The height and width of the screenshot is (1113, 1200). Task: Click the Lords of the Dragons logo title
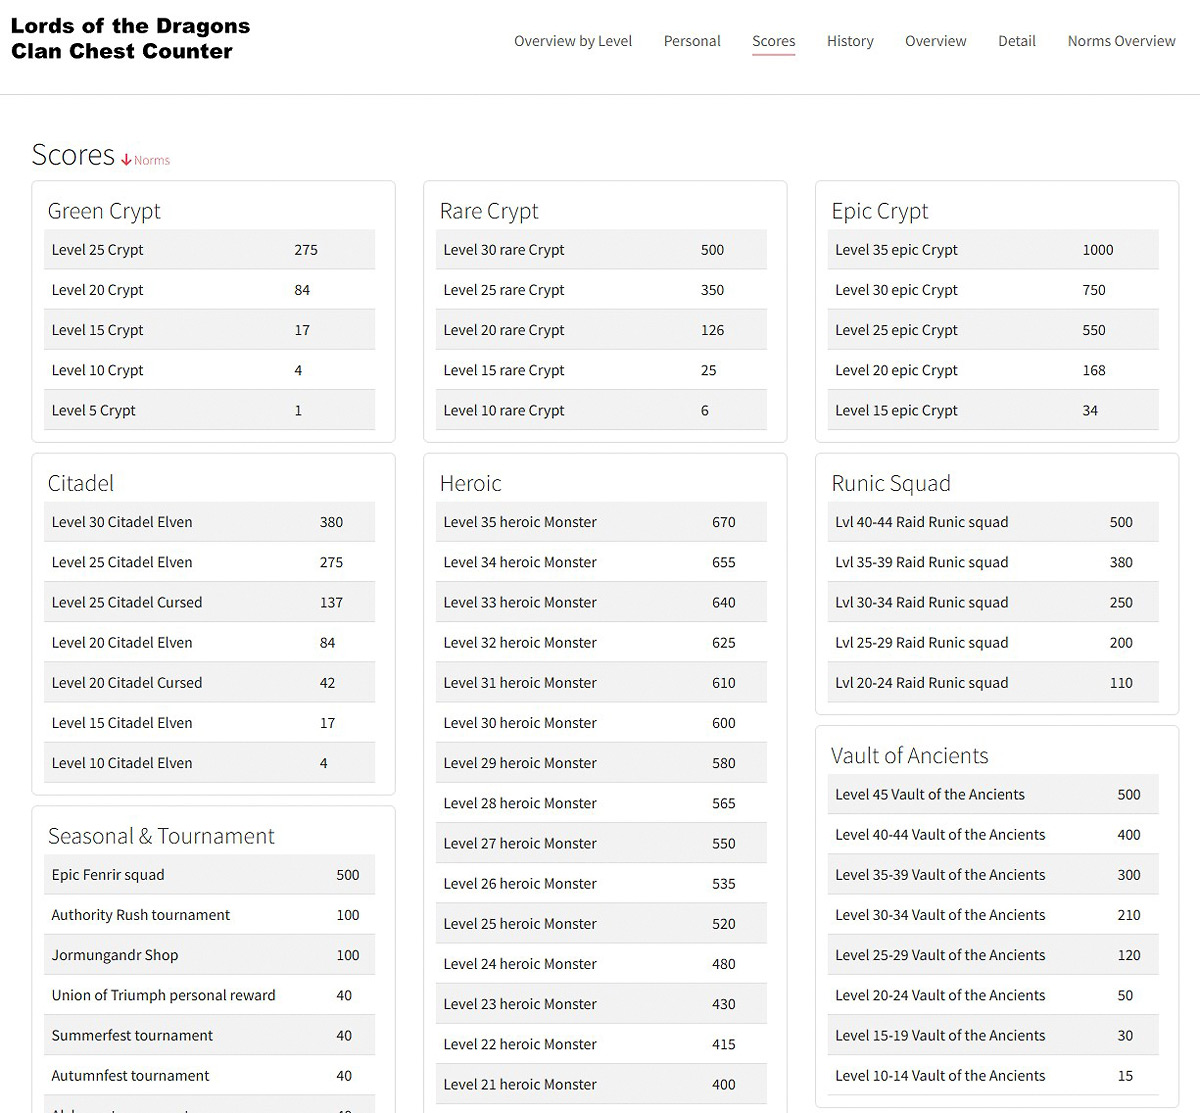tap(130, 39)
